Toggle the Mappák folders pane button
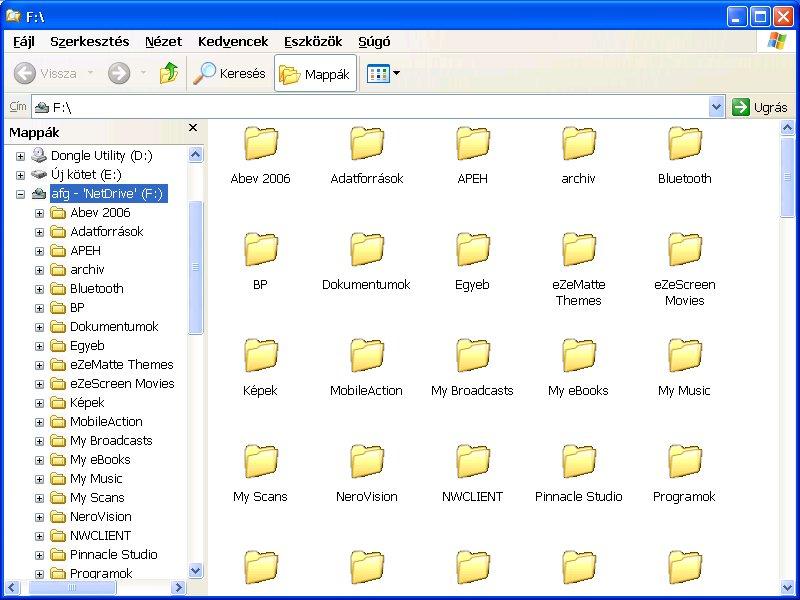Screen dimensions: 800x600 click(x=315, y=74)
